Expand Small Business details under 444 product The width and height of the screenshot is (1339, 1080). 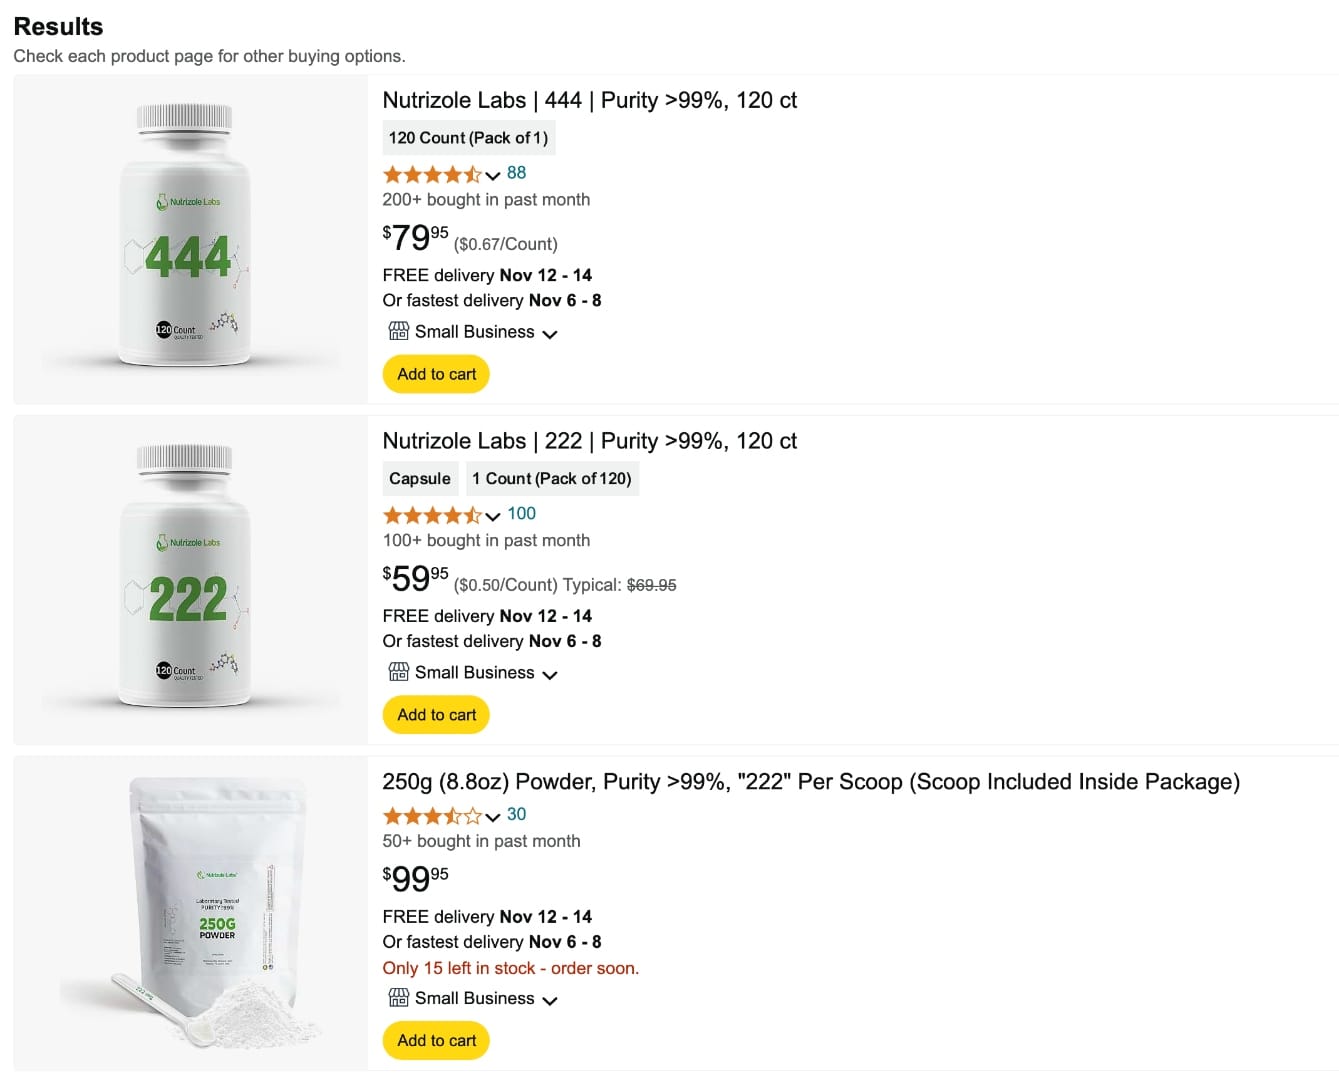coord(550,333)
